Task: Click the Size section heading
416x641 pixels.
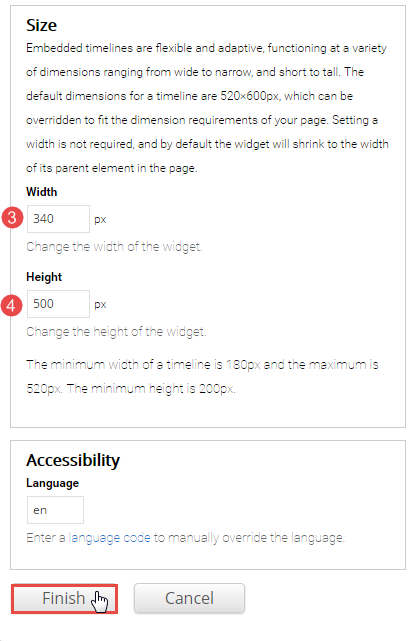Action: pos(41,25)
